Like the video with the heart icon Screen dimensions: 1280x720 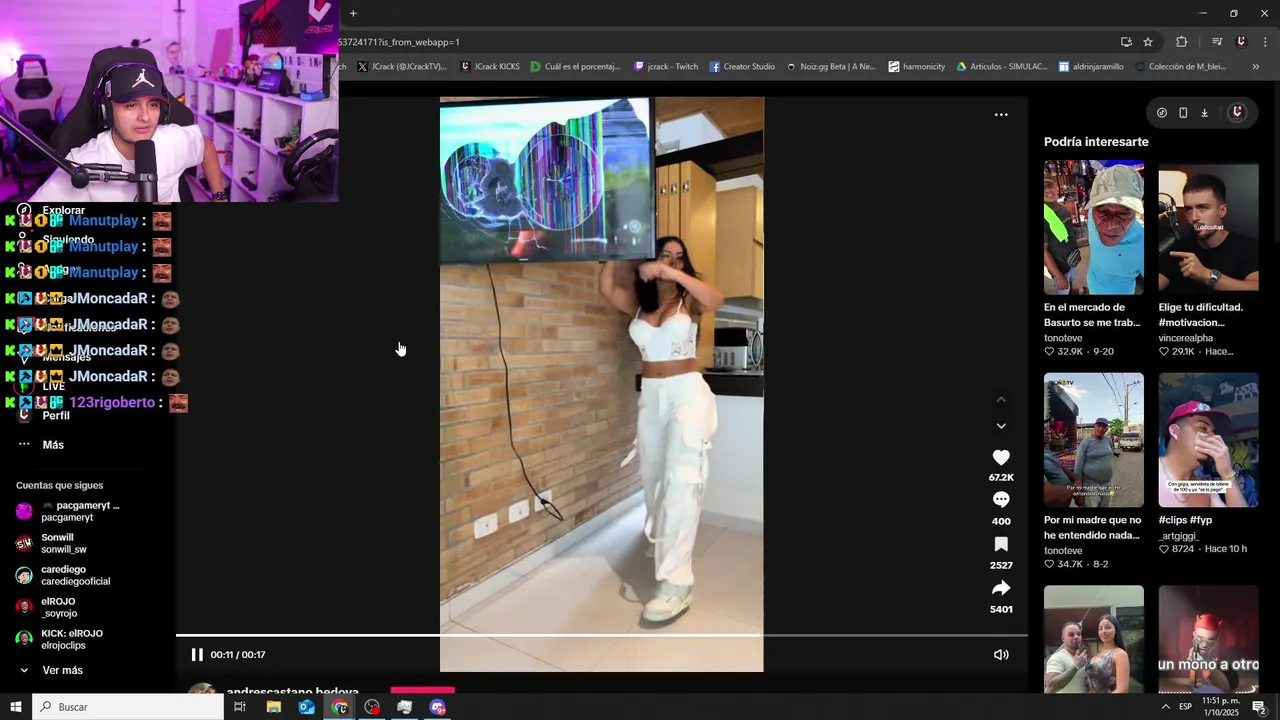point(1001,457)
